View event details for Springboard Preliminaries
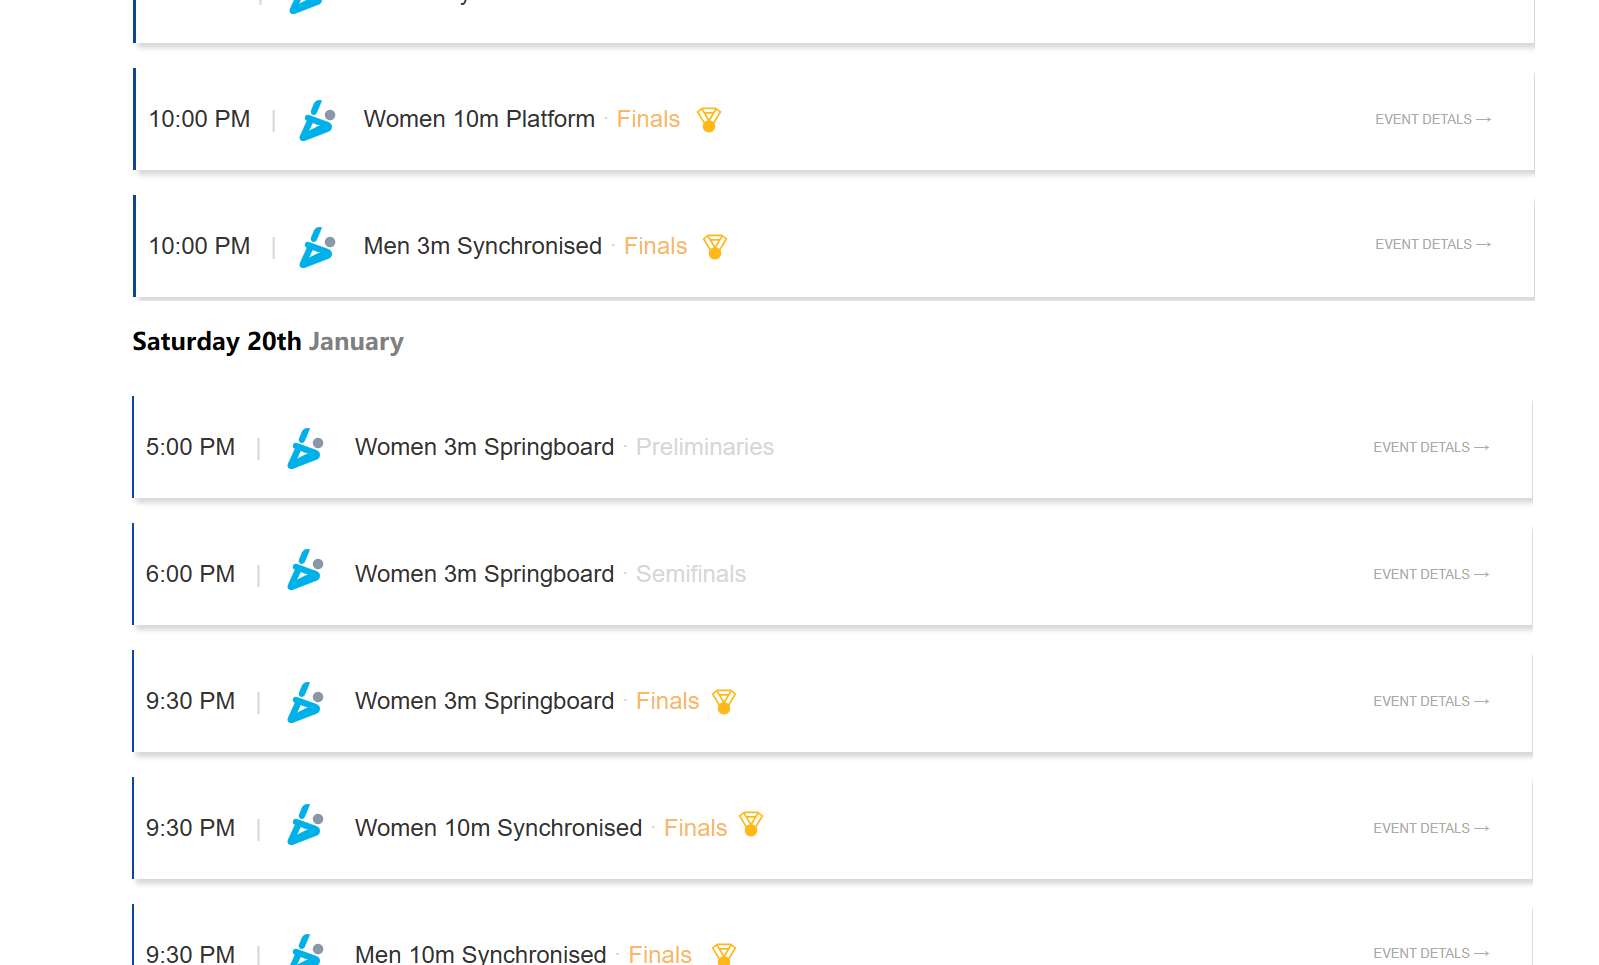This screenshot has height=965, width=1599. coord(1430,447)
